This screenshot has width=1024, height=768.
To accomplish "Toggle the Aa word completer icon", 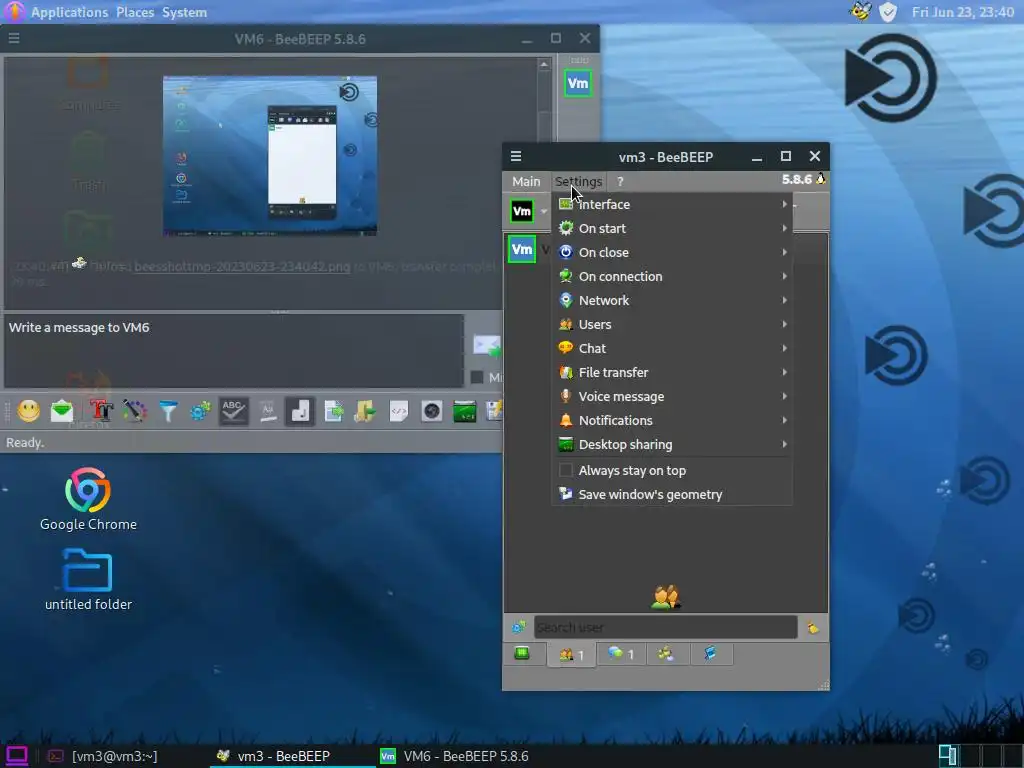I will point(267,411).
